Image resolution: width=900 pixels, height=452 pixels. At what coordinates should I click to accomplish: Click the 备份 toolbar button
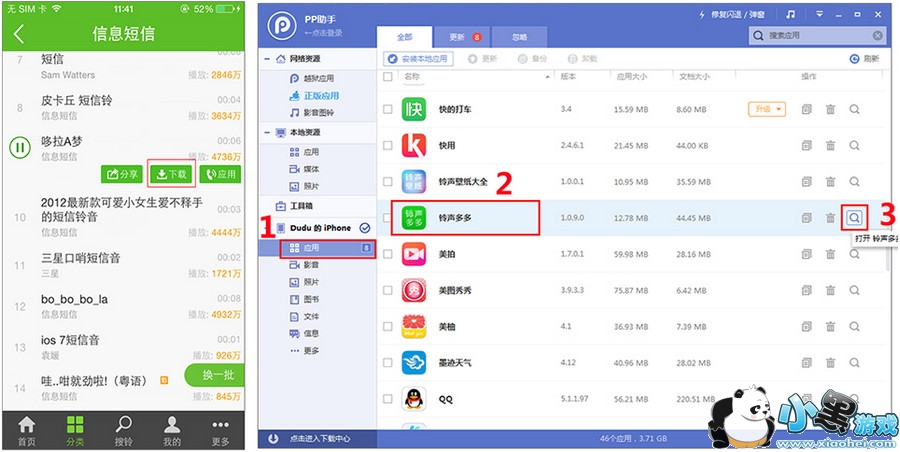click(x=533, y=59)
